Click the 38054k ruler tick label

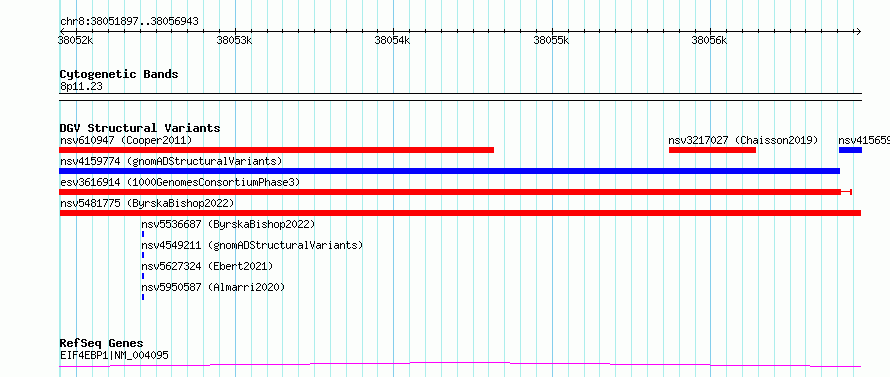(x=392, y=41)
